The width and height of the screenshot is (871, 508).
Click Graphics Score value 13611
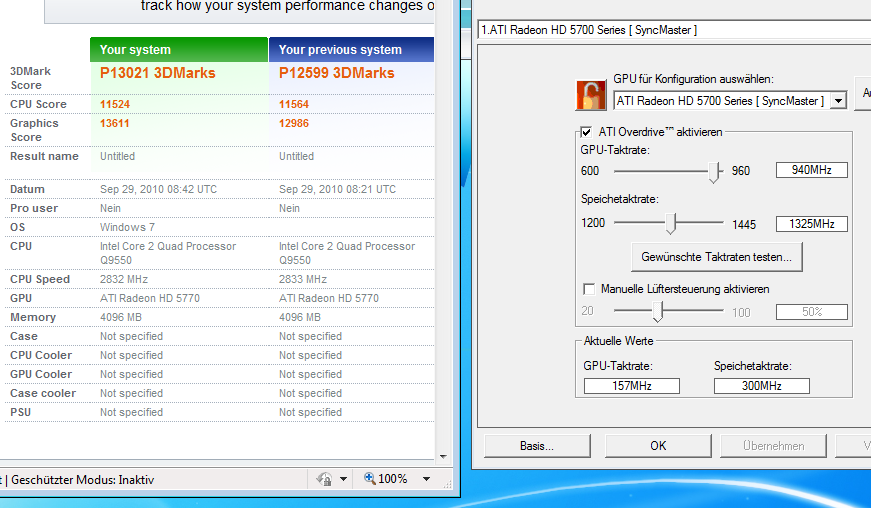pos(115,123)
